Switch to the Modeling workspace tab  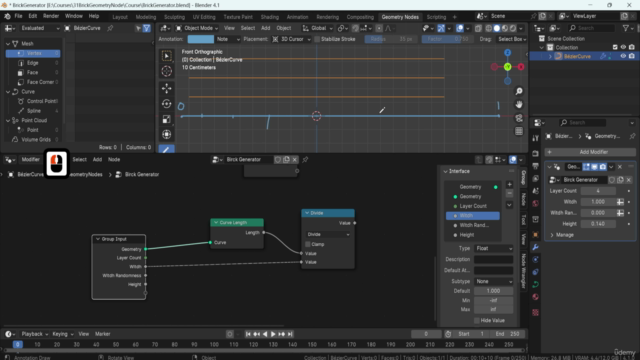point(146,17)
